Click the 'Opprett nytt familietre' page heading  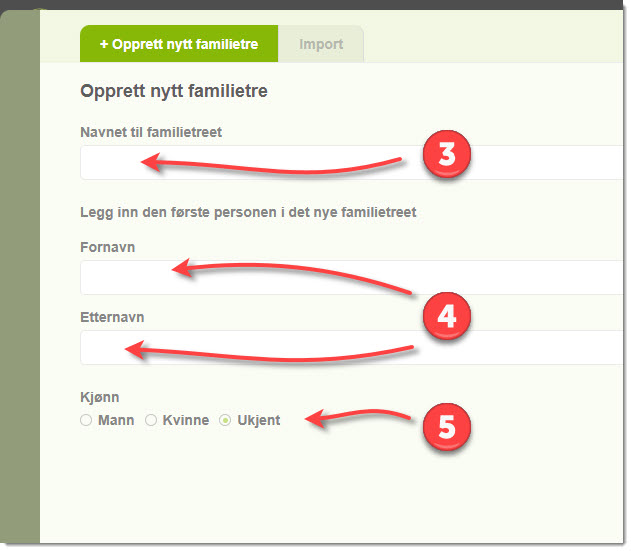173,92
